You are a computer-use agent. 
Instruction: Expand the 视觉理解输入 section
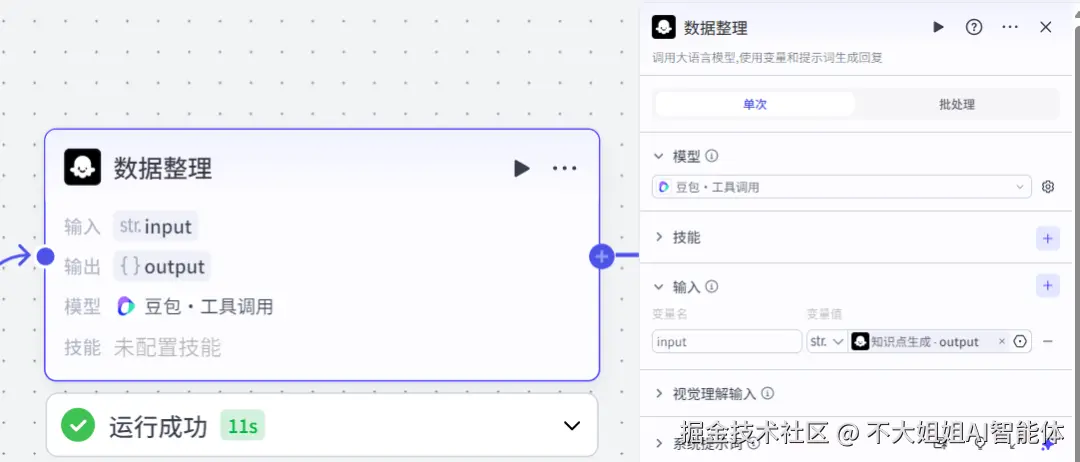(x=659, y=394)
